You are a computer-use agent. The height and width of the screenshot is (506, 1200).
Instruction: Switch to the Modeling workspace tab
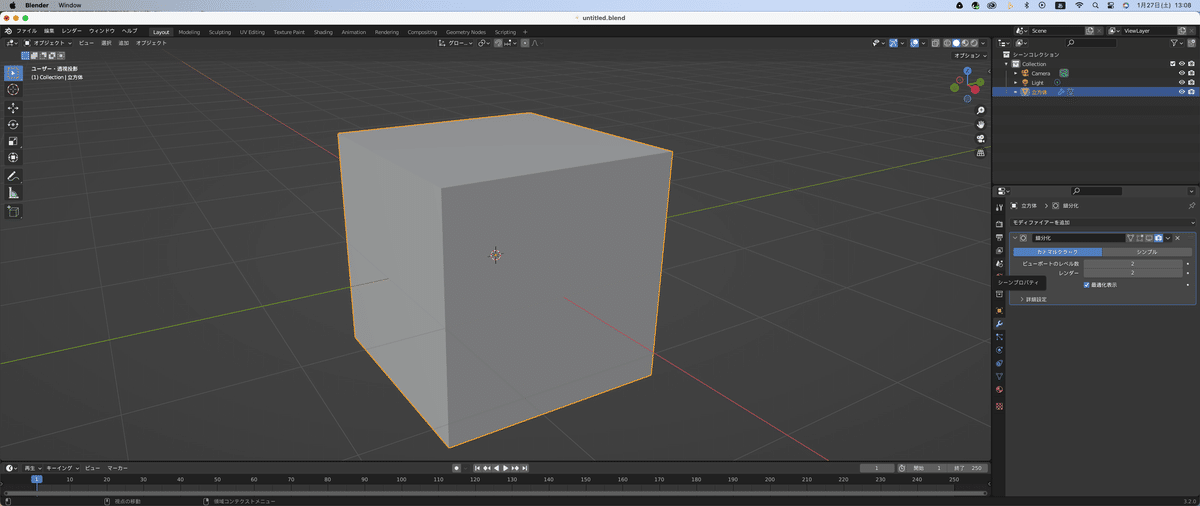[189, 32]
